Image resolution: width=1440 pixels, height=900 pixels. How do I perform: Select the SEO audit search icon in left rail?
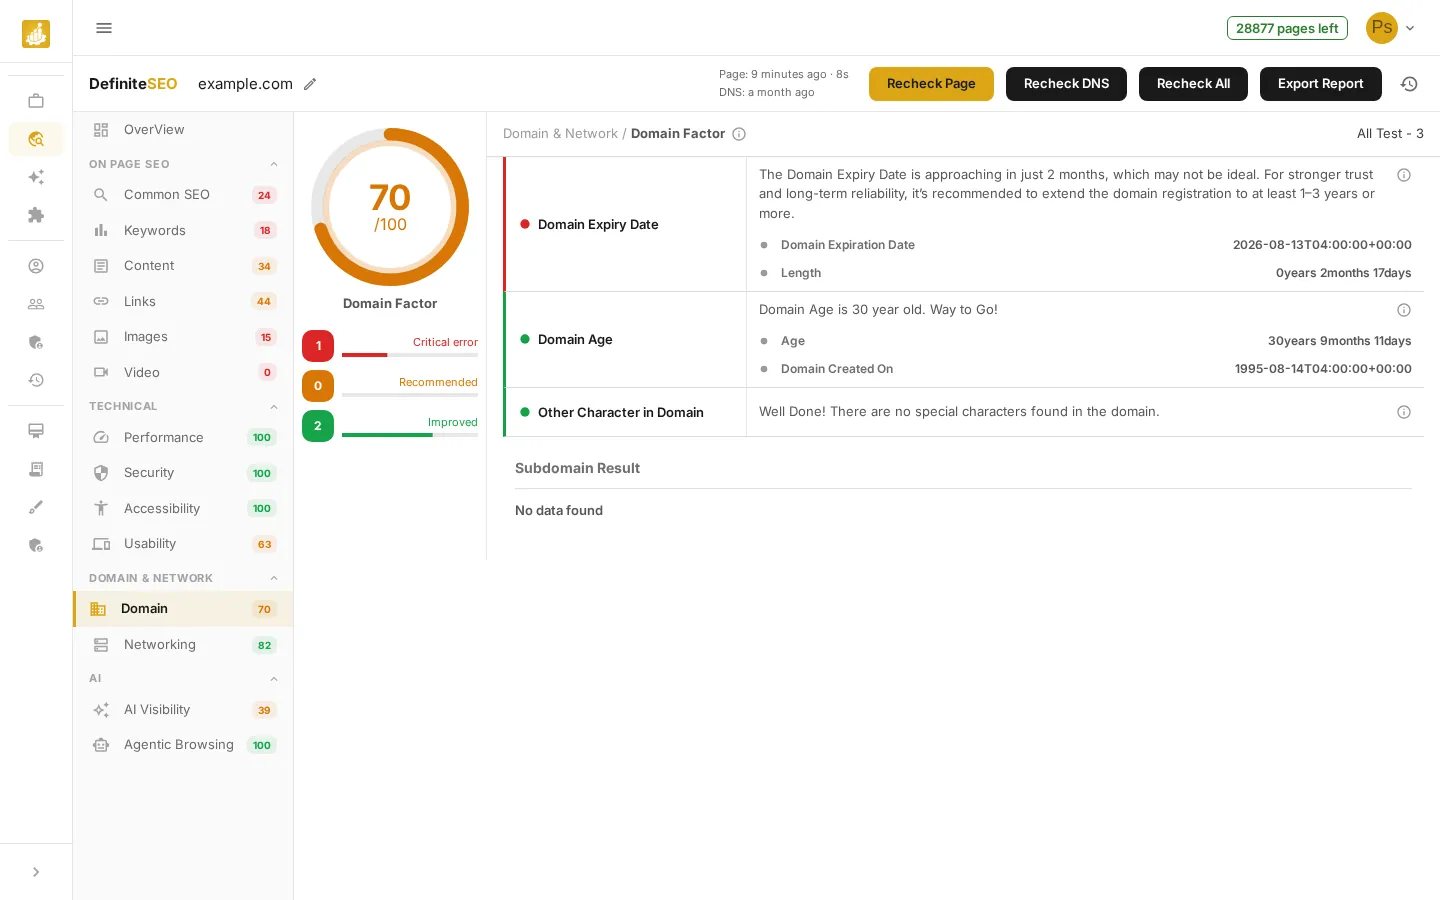[x=36, y=139]
